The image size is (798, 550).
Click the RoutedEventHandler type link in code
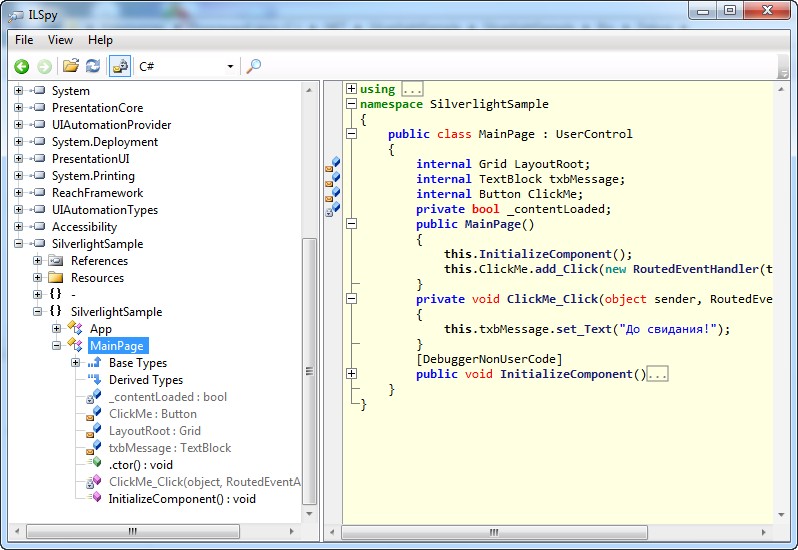tap(696, 269)
